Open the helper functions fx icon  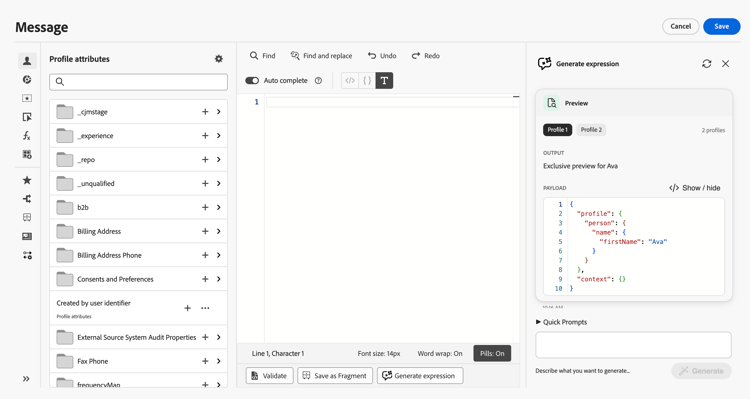[27, 136]
